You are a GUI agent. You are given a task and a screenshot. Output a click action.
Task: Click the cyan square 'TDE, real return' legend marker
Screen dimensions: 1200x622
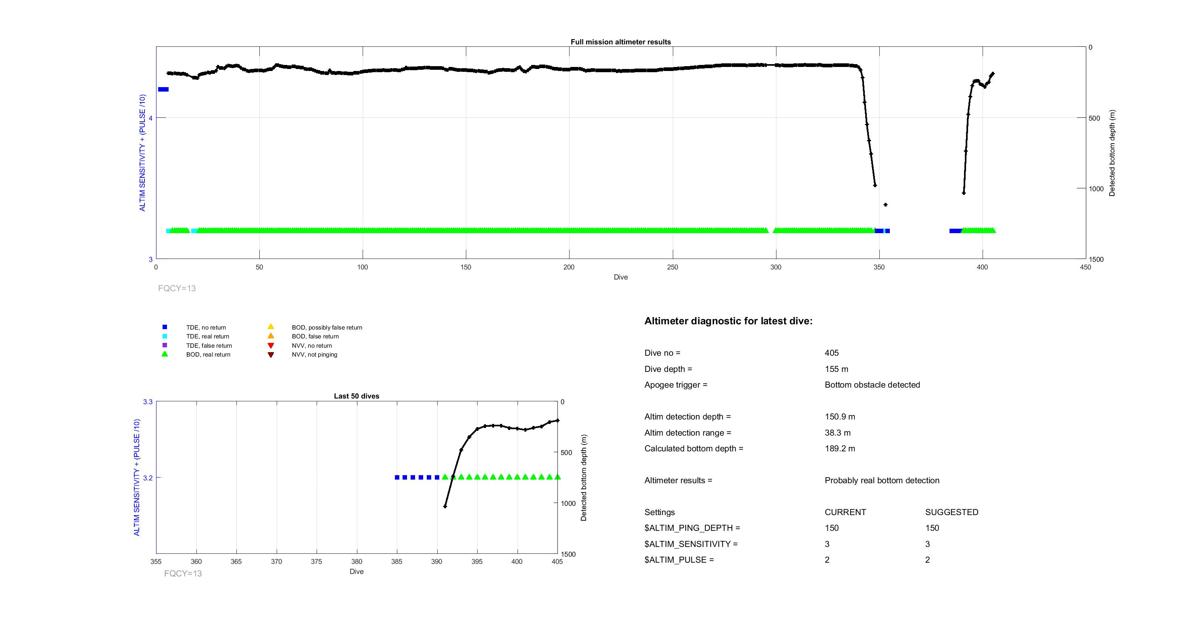tap(164, 336)
